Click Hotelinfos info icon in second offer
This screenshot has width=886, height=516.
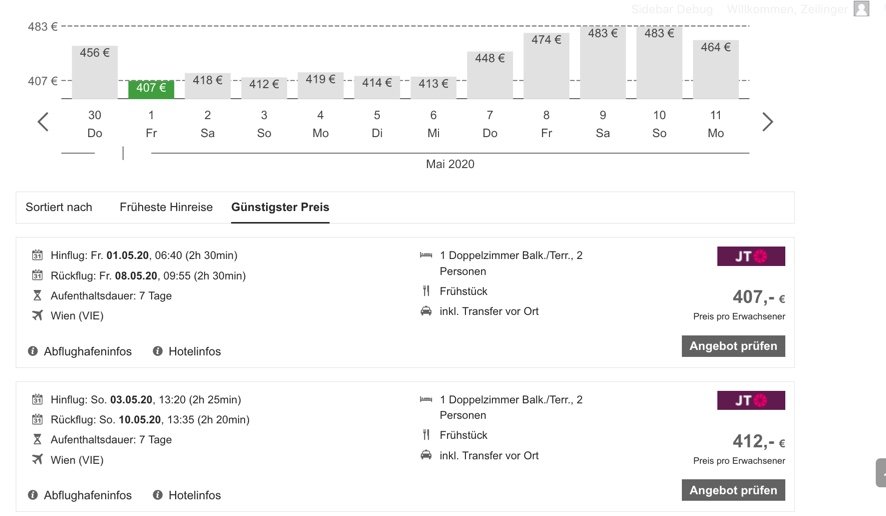point(158,495)
